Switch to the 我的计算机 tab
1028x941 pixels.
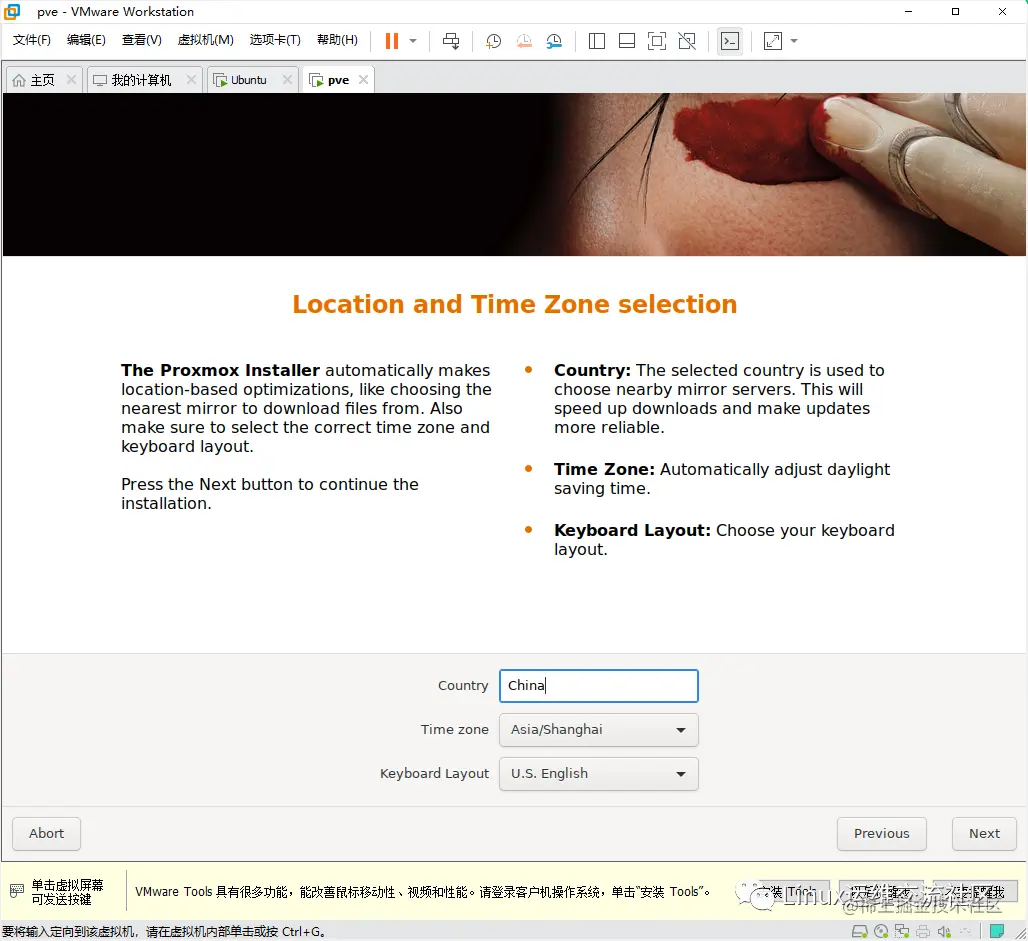(141, 80)
